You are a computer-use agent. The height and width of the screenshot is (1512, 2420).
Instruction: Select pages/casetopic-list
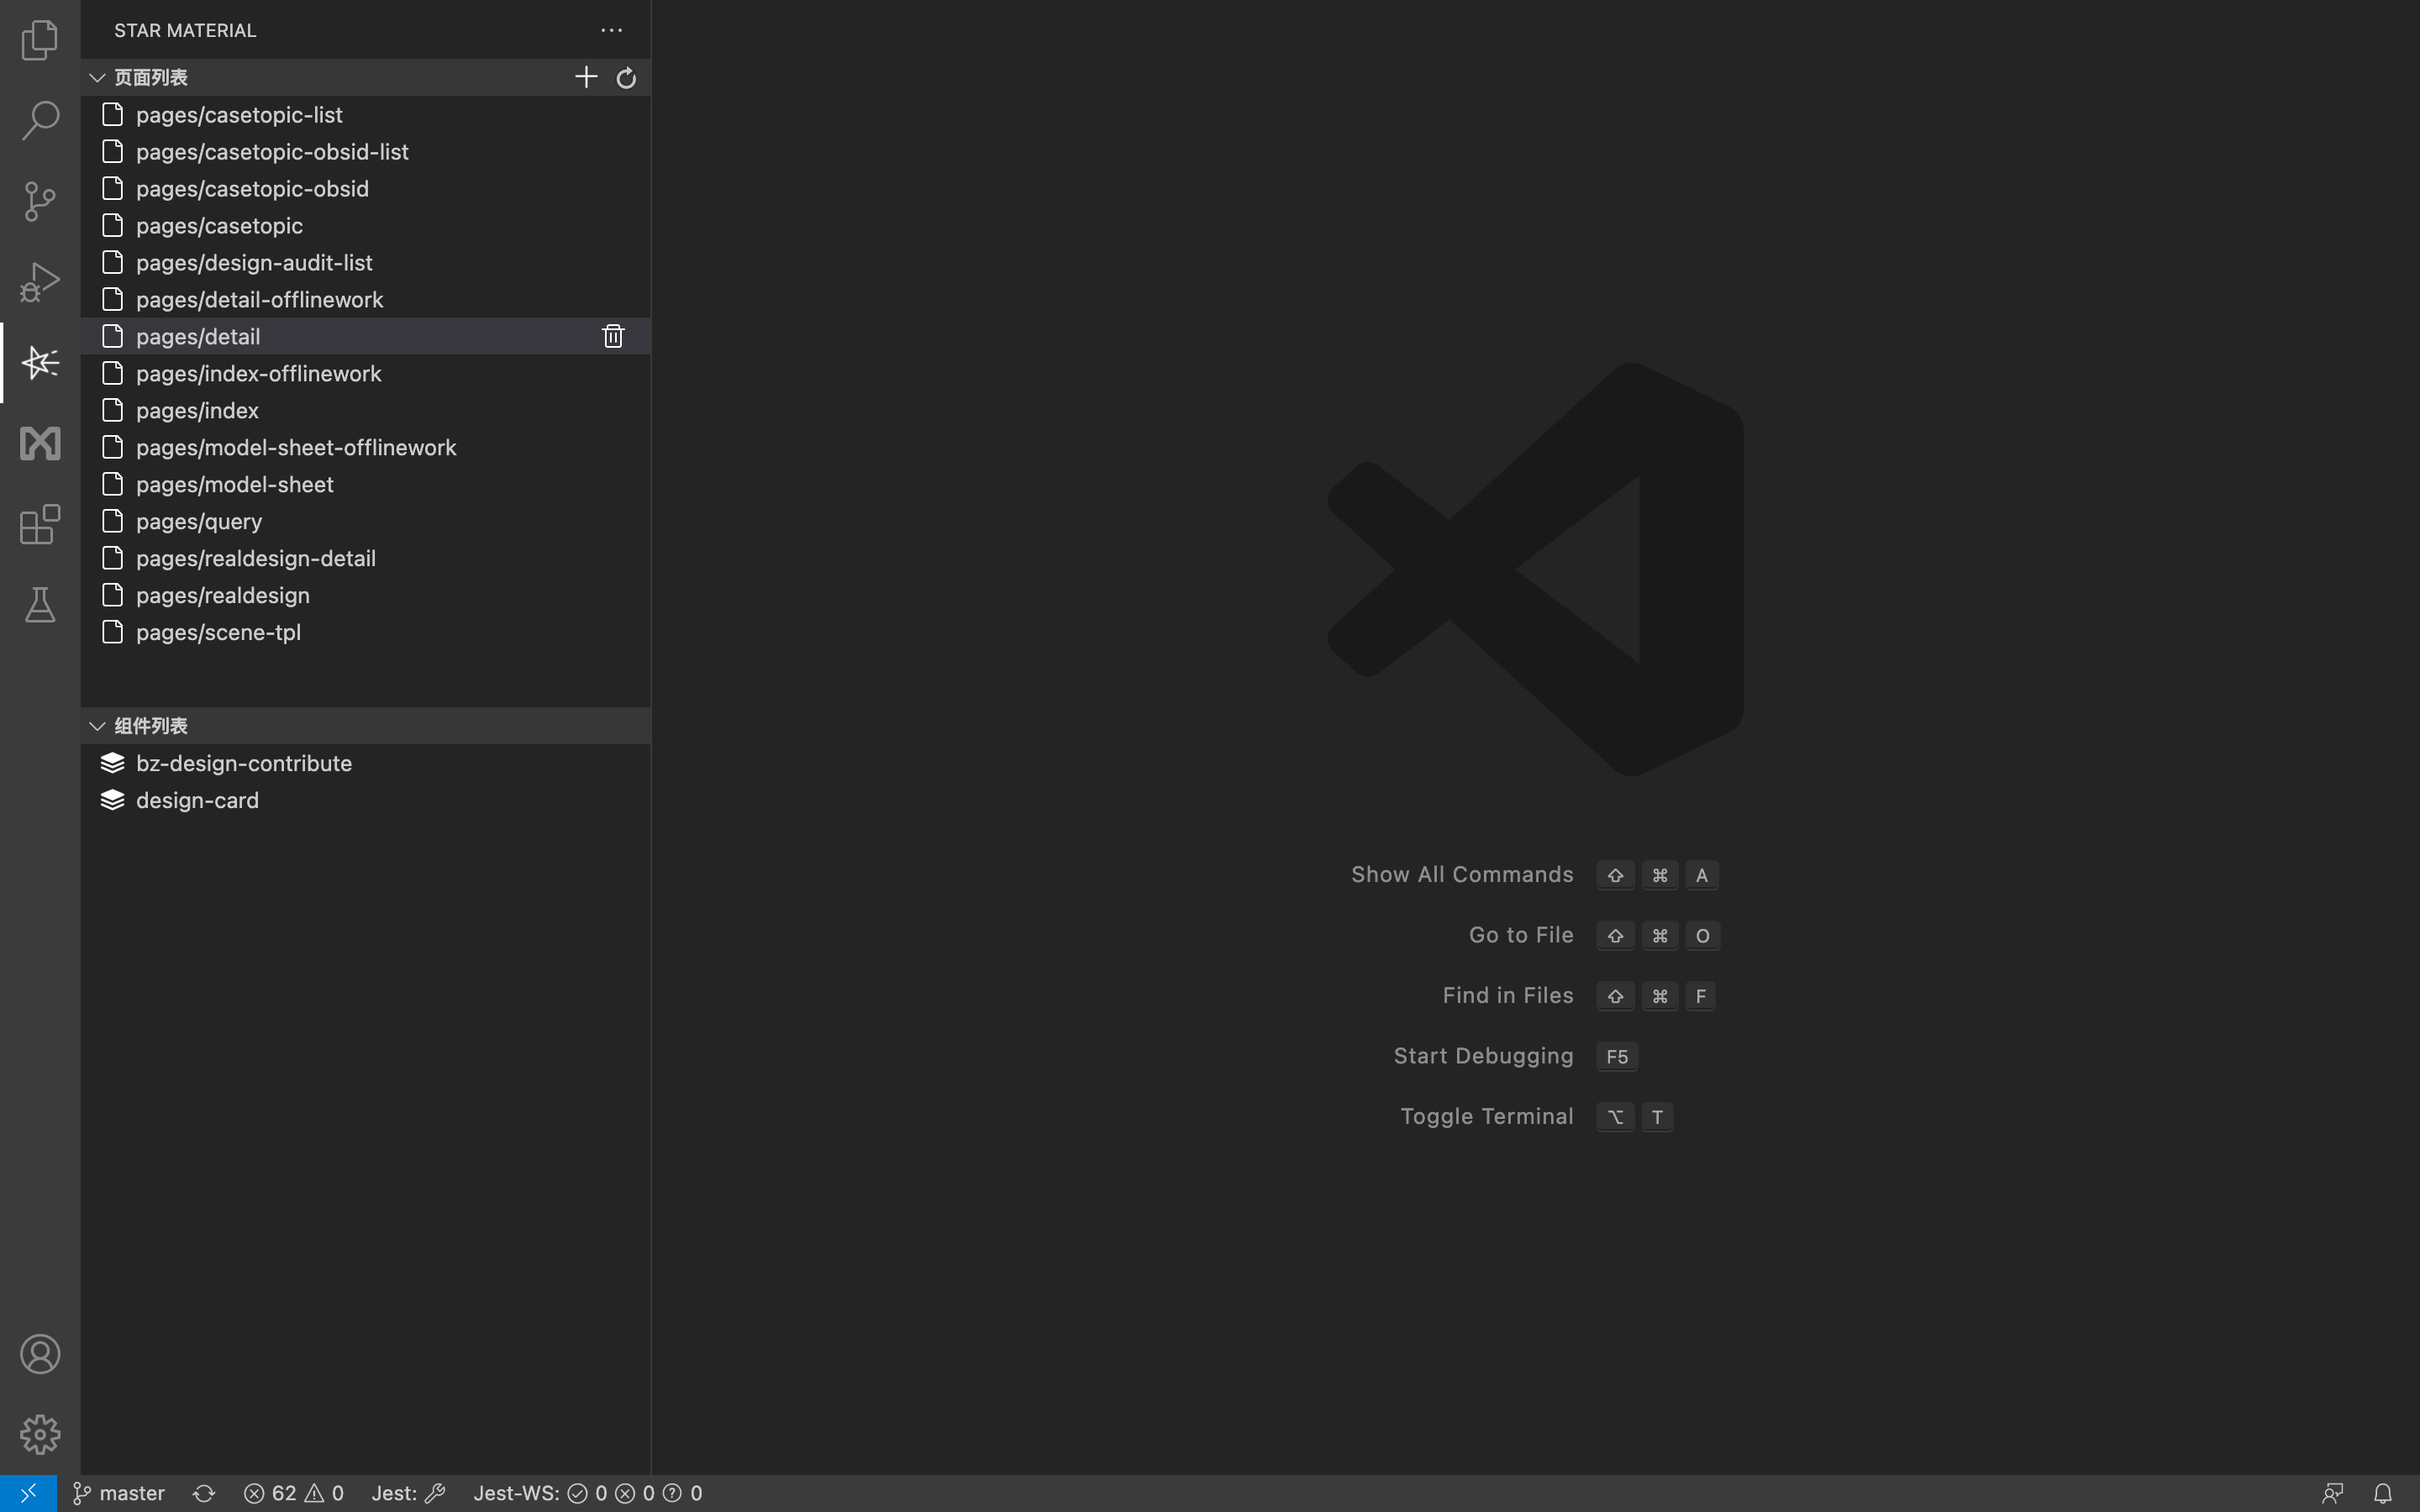(366, 115)
